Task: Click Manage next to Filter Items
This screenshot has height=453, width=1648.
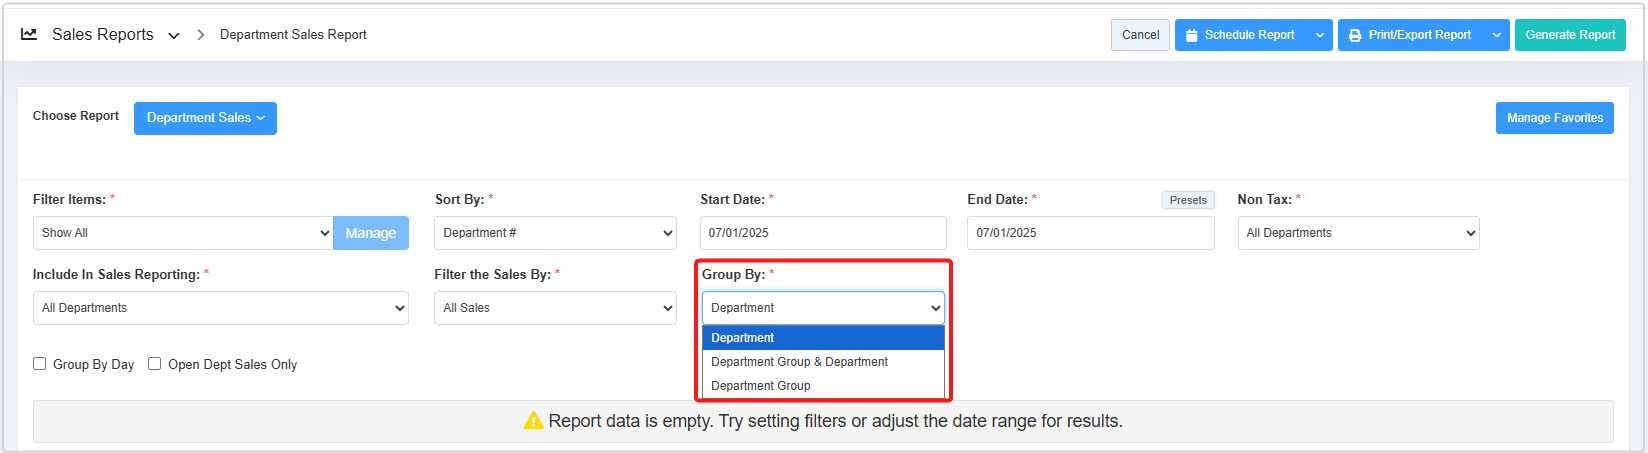Action: tap(371, 233)
